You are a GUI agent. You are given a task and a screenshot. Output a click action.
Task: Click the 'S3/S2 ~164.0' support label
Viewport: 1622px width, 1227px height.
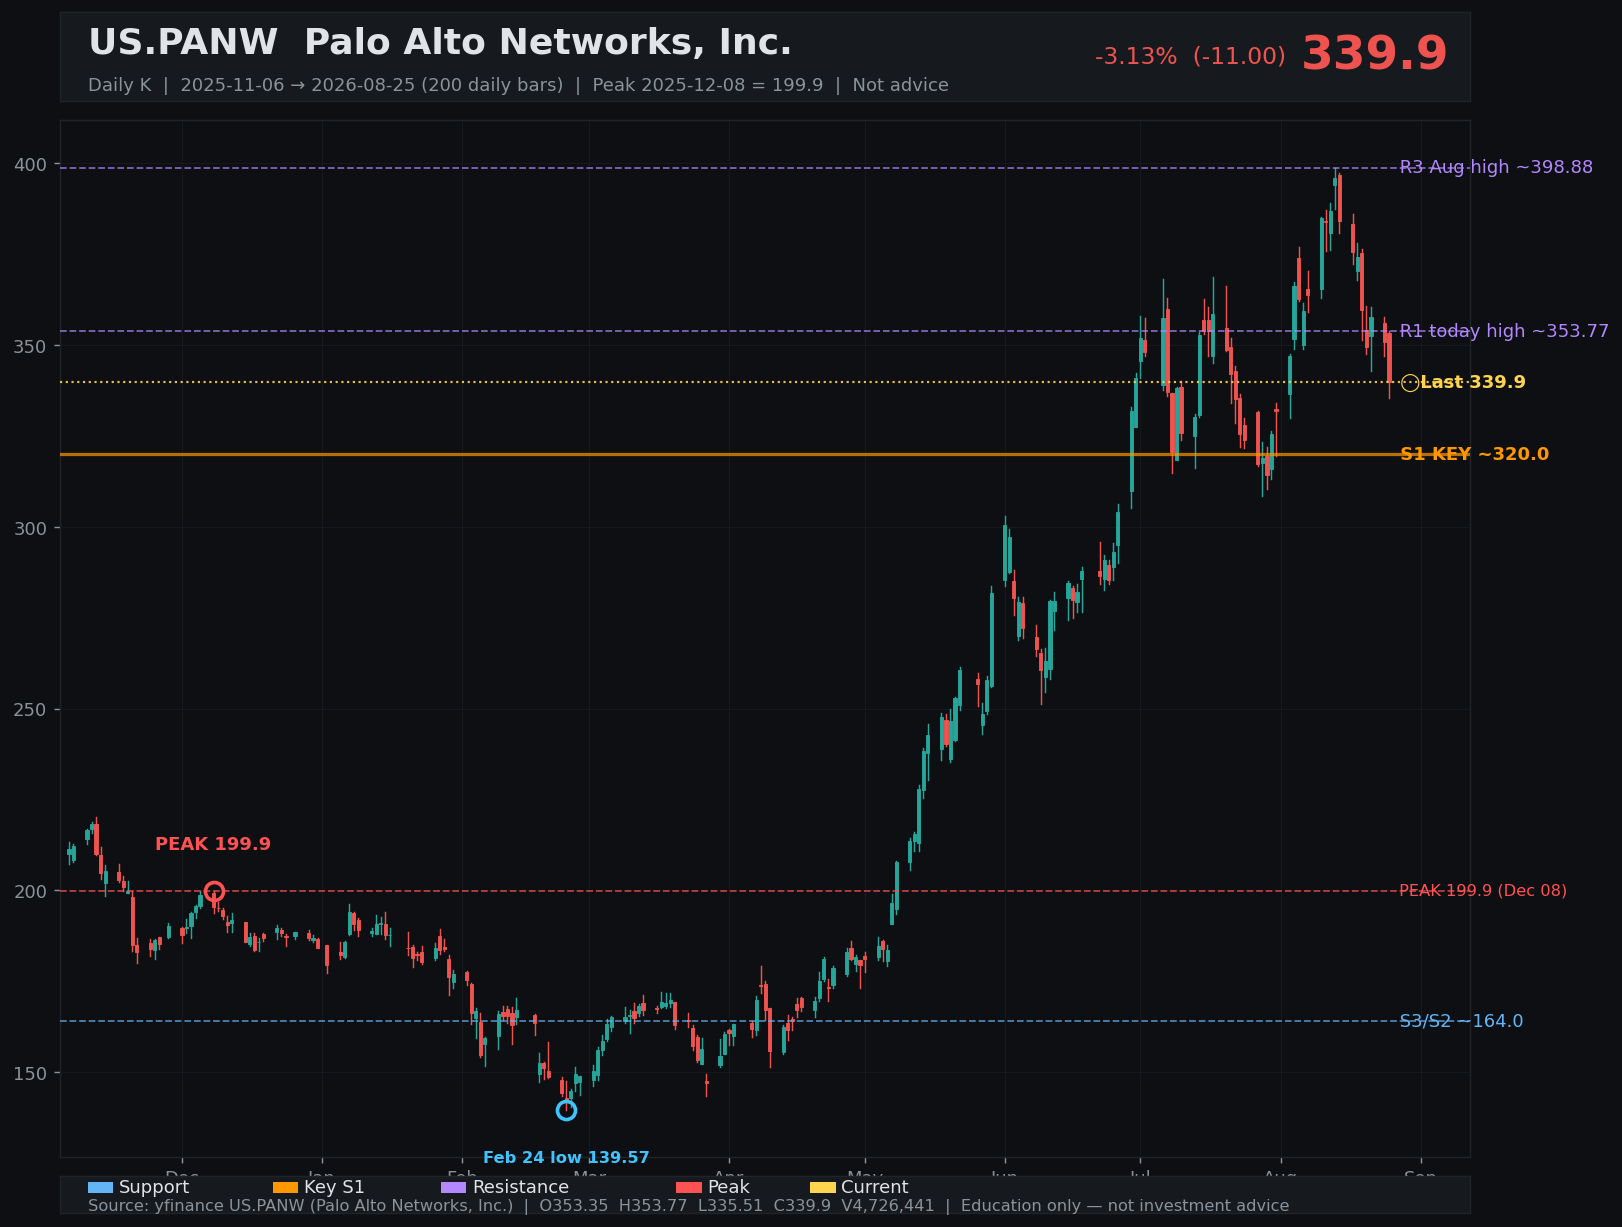(1461, 1021)
